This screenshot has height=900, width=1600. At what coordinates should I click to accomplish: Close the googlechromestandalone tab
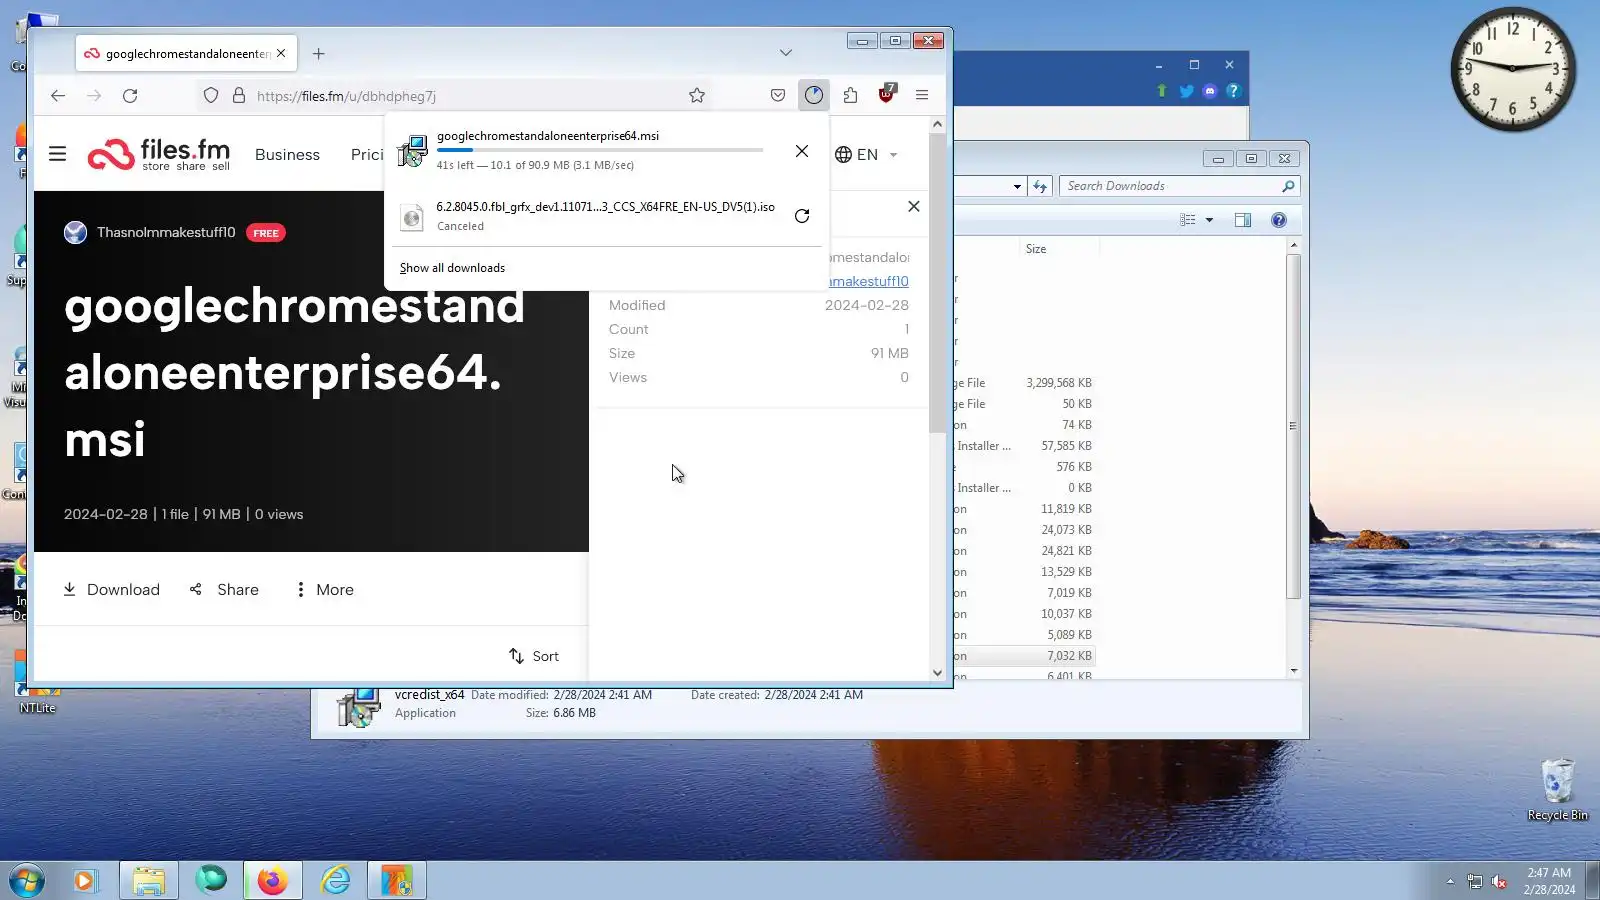[281, 54]
